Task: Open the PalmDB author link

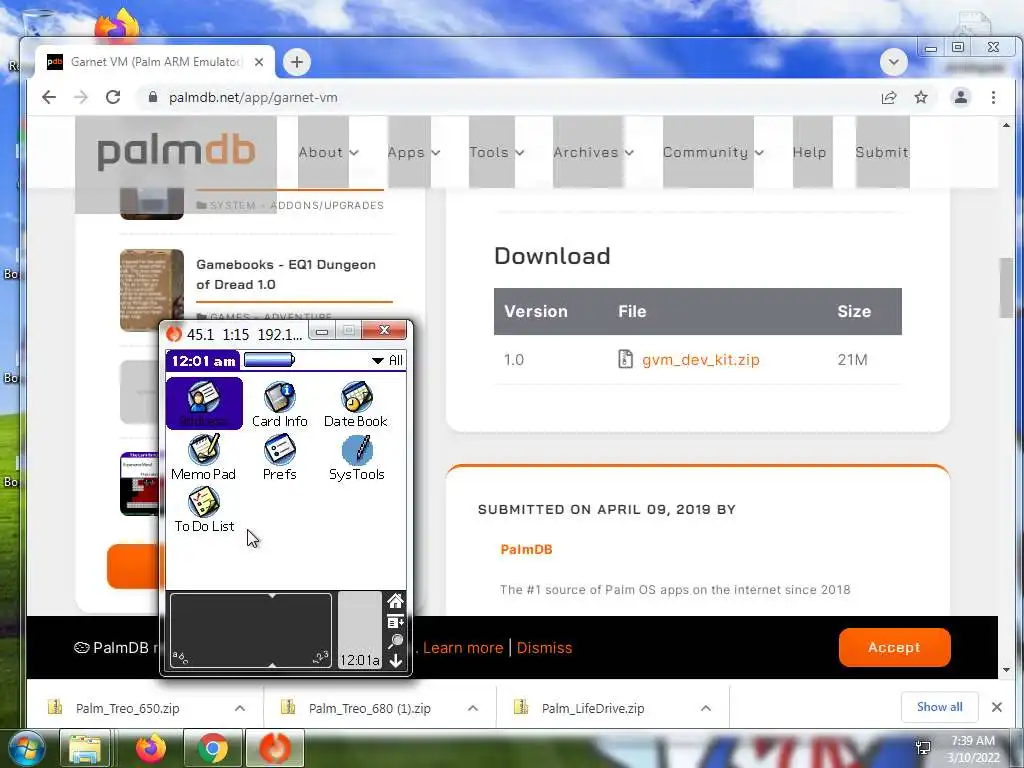Action: tap(526, 549)
